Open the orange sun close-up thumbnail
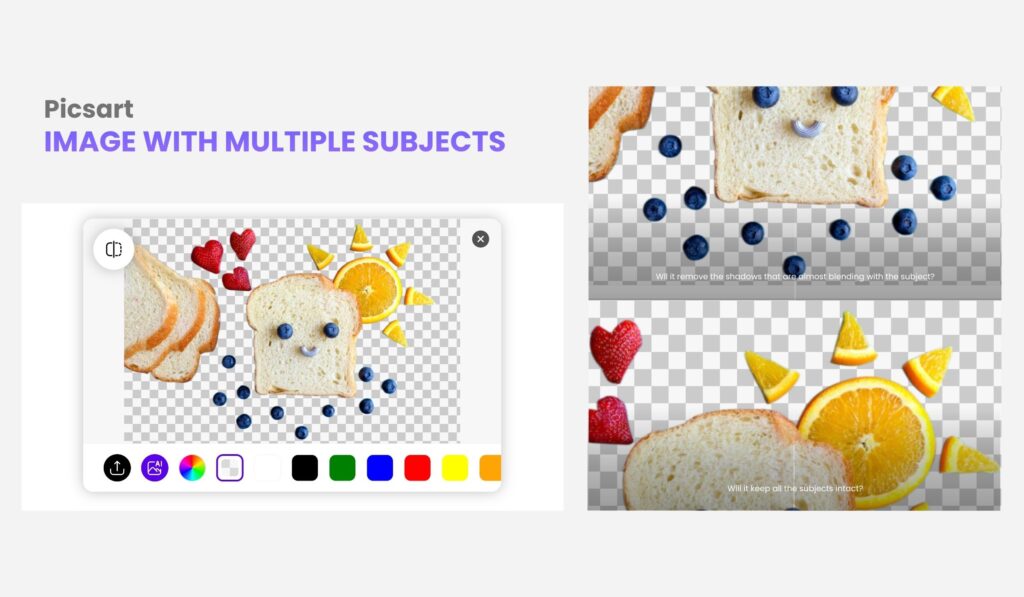 794,406
